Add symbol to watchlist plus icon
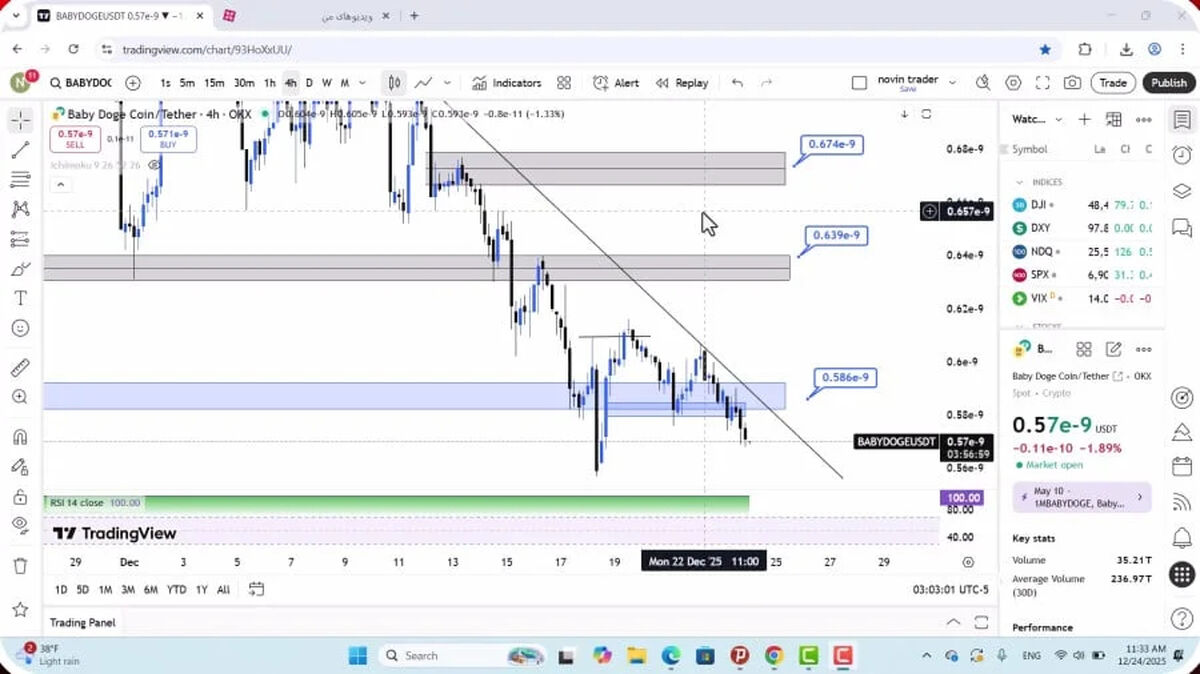 coord(1084,119)
